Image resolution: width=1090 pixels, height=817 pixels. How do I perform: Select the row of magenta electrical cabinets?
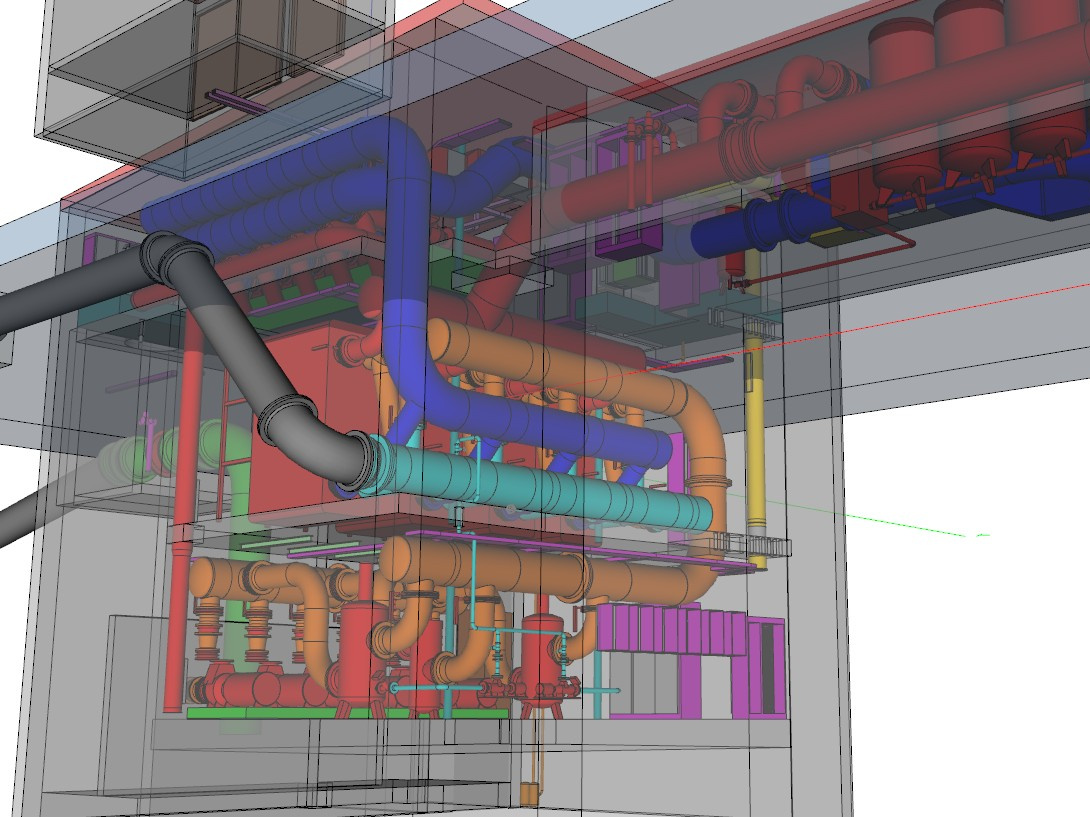(x=692, y=659)
